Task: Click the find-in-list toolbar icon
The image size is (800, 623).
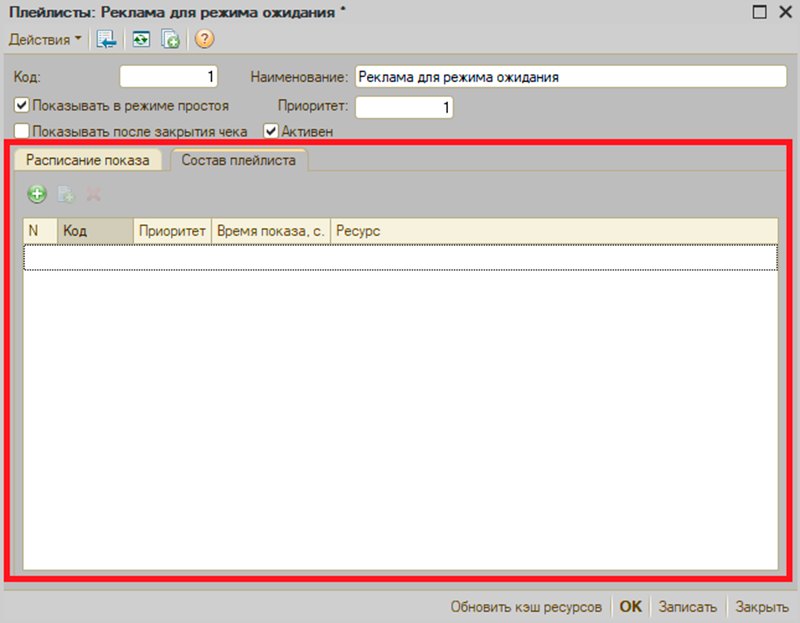Action: [106, 39]
